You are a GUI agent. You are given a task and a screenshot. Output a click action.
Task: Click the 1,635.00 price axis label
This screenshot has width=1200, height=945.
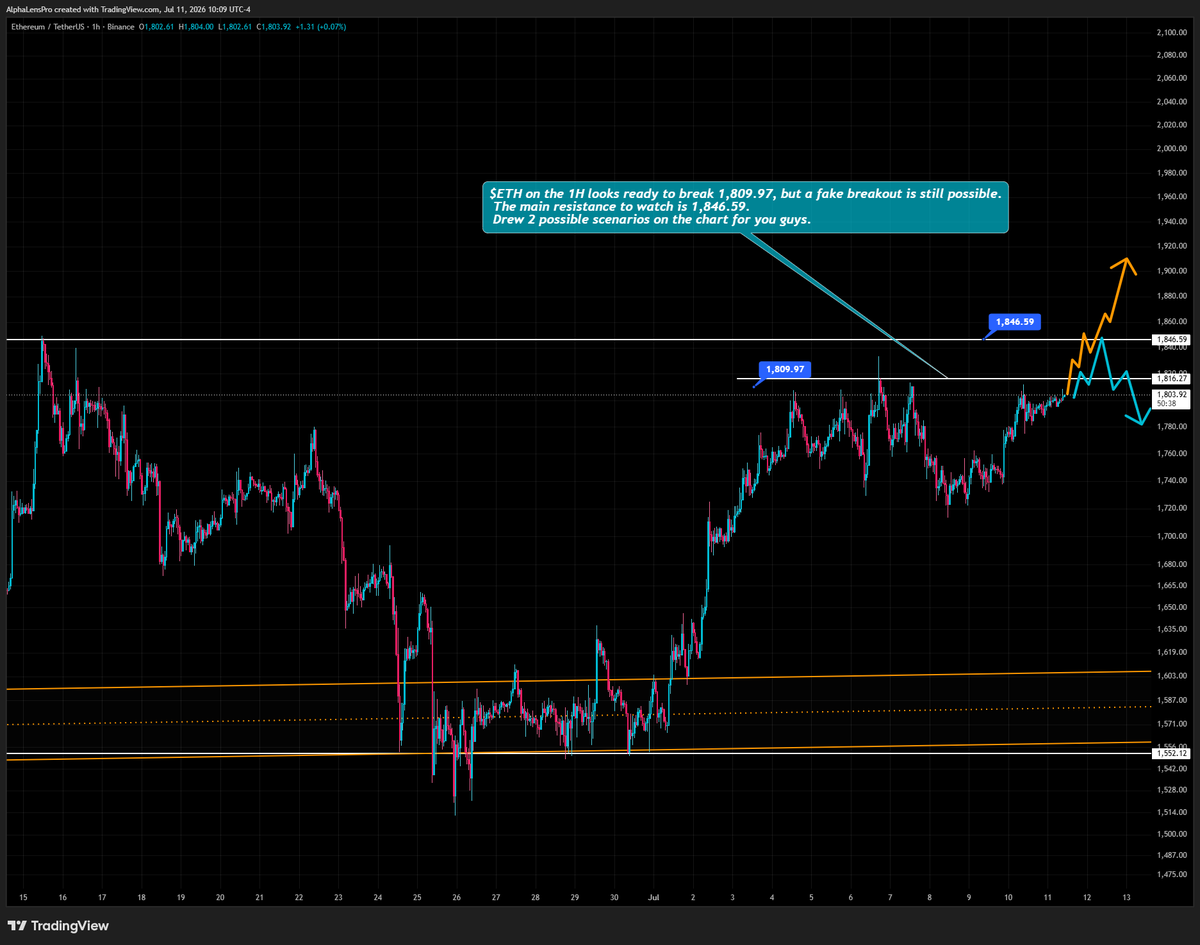click(1171, 630)
